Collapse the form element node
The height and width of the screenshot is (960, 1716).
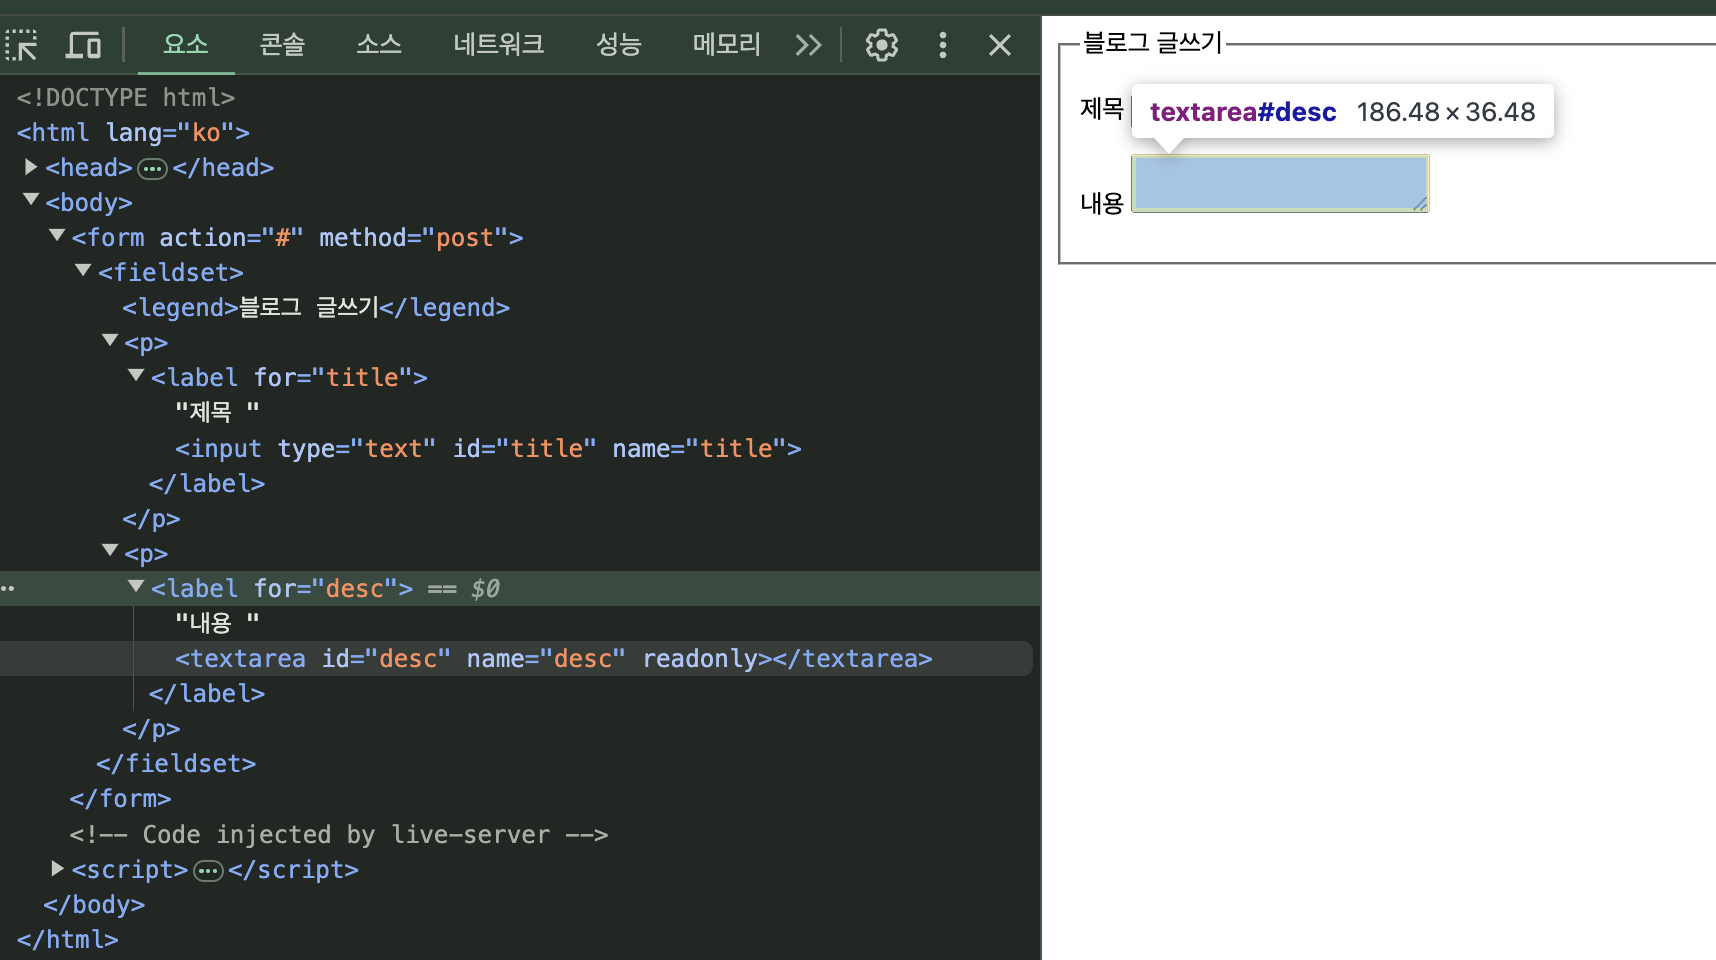(x=57, y=235)
